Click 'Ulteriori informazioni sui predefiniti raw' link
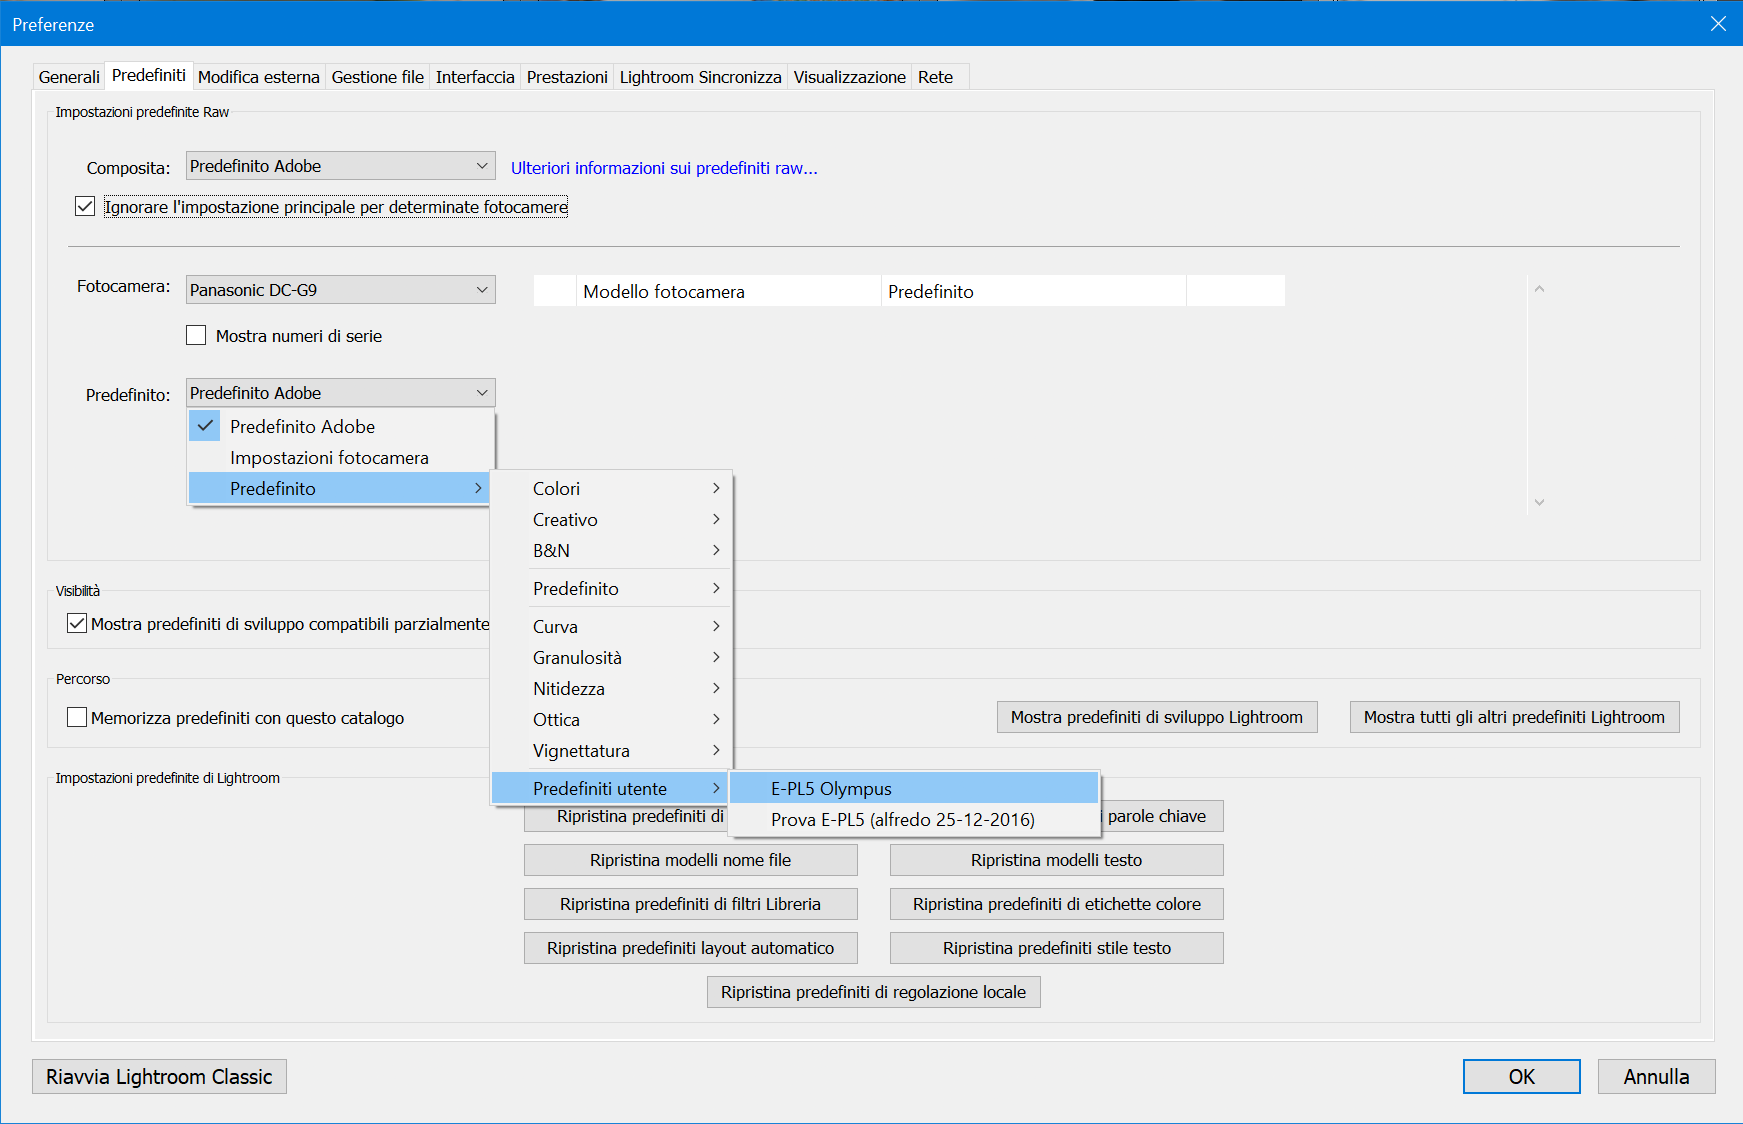The image size is (1743, 1124). [x=664, y=168]
